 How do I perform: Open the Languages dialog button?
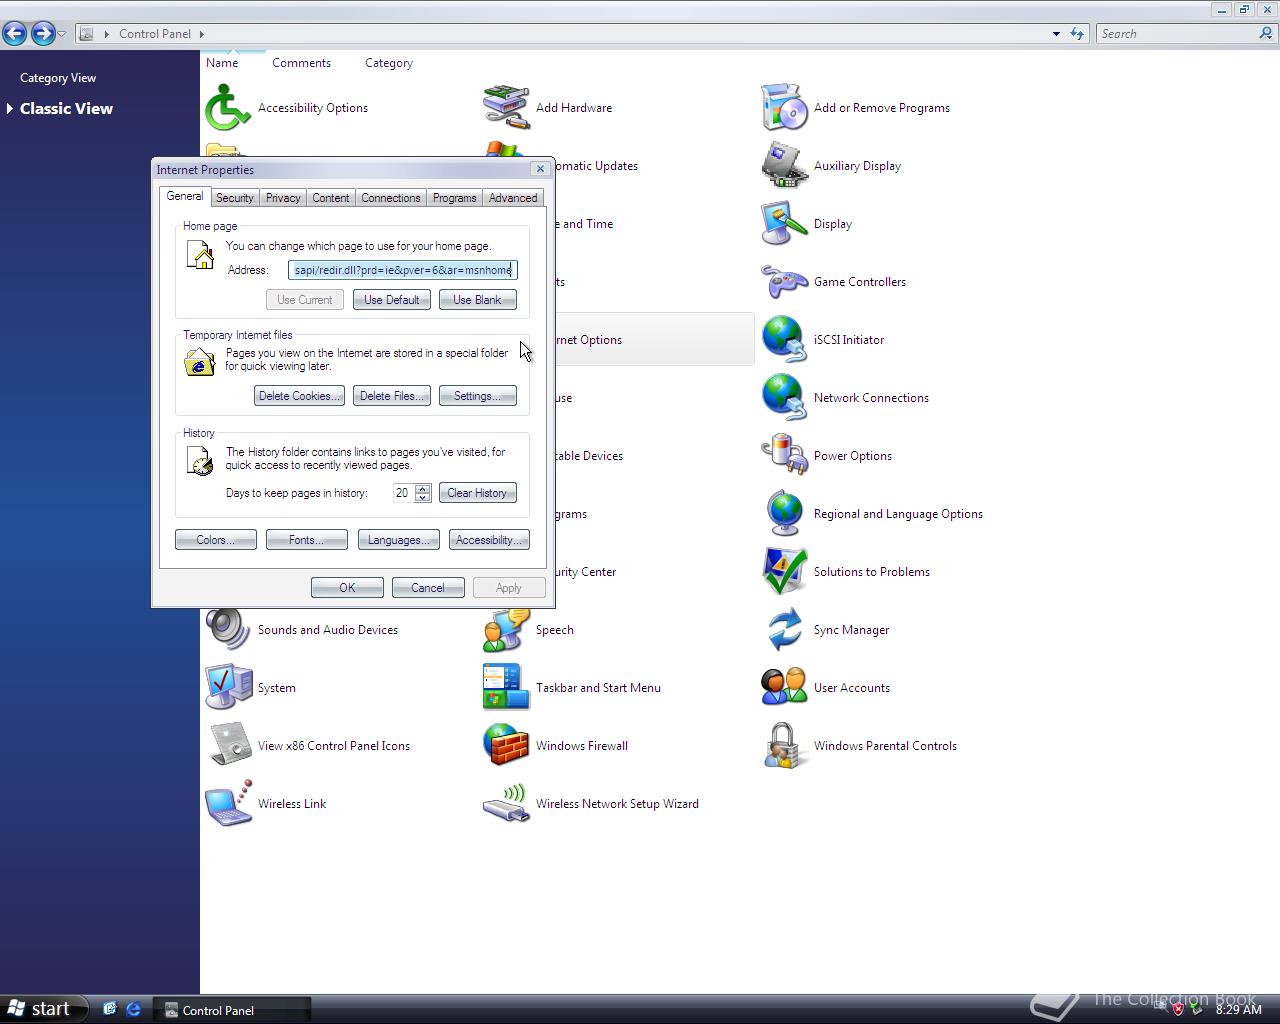[x=399, y=540]
